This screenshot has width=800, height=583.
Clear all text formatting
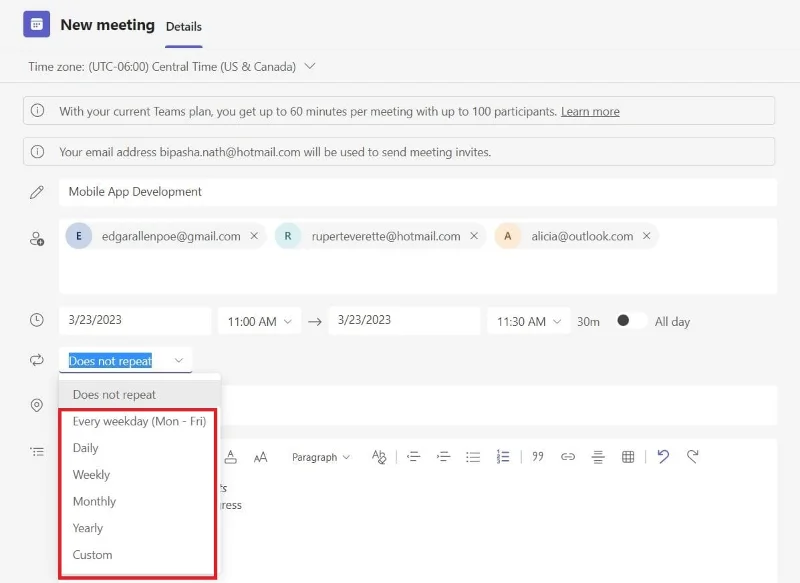pyautogui.click(x=379, y=457)
